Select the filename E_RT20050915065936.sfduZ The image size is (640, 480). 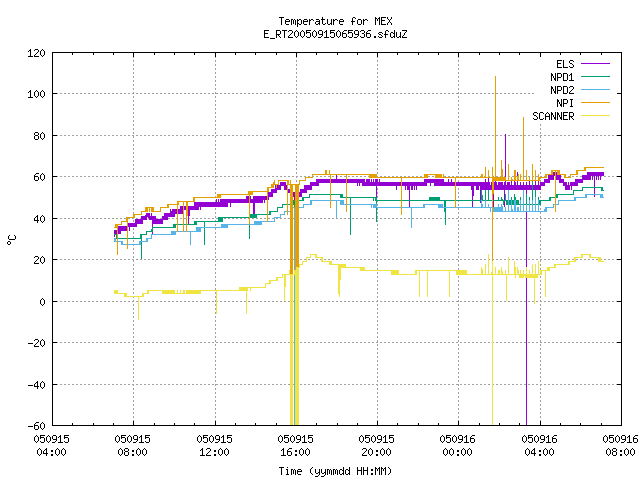click(335, 34)
